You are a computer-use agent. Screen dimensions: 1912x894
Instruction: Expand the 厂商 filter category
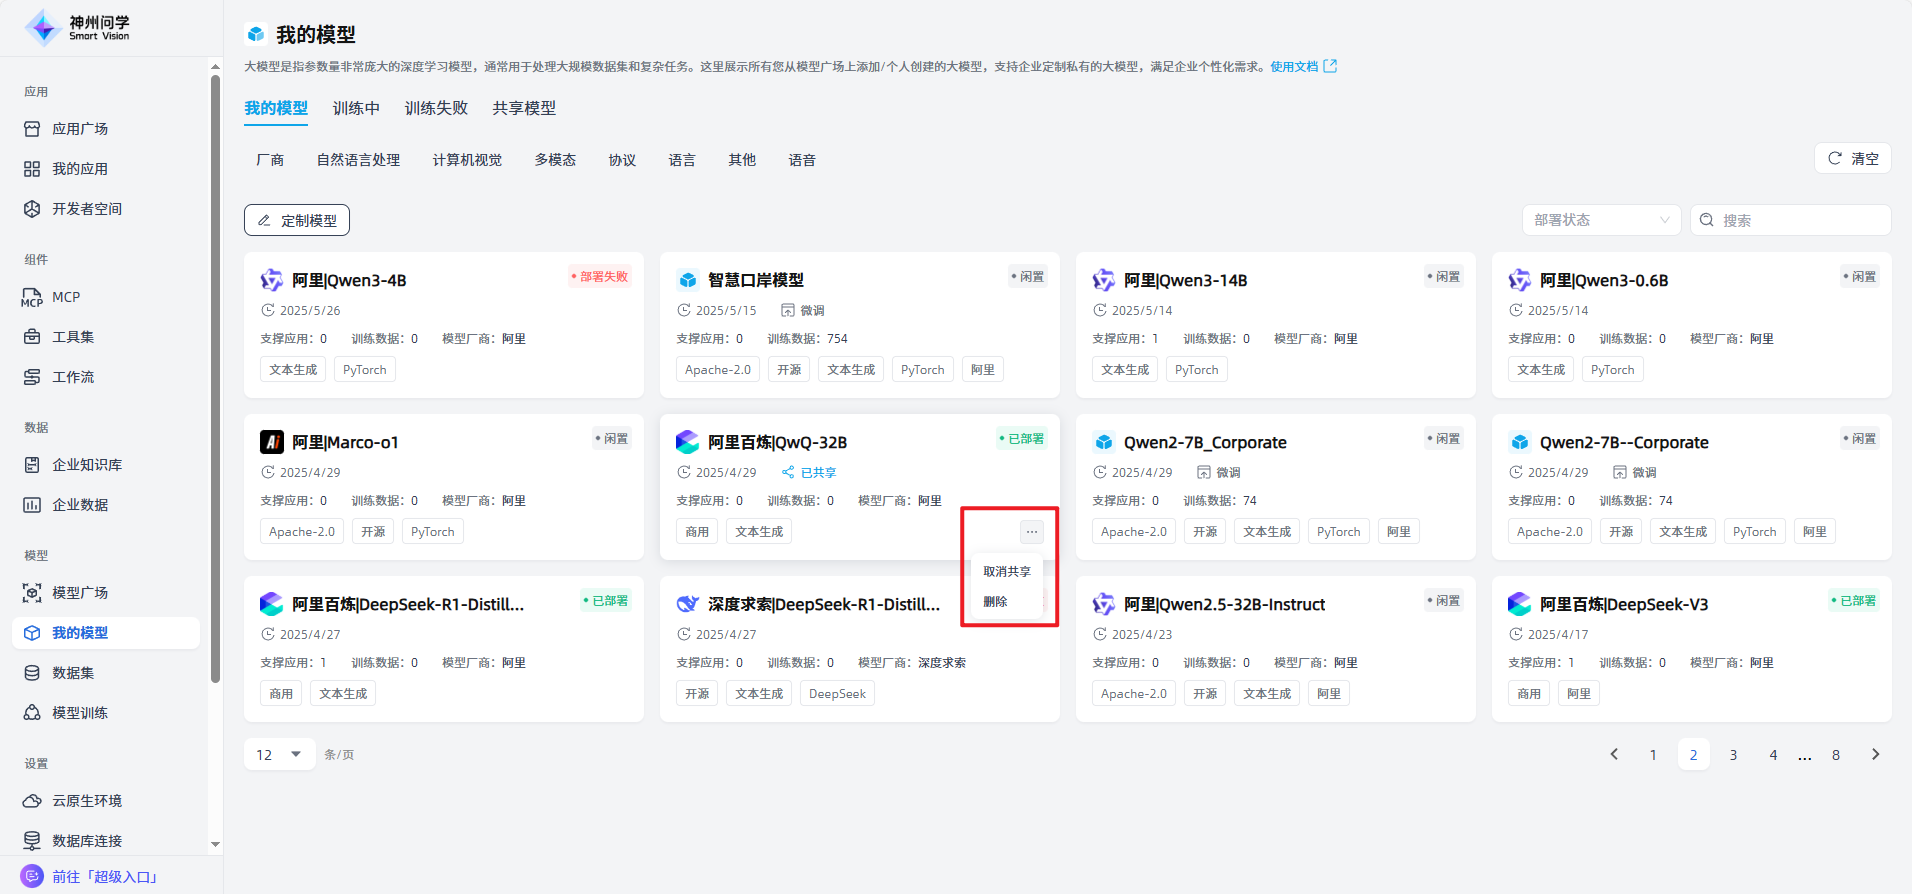270,160
